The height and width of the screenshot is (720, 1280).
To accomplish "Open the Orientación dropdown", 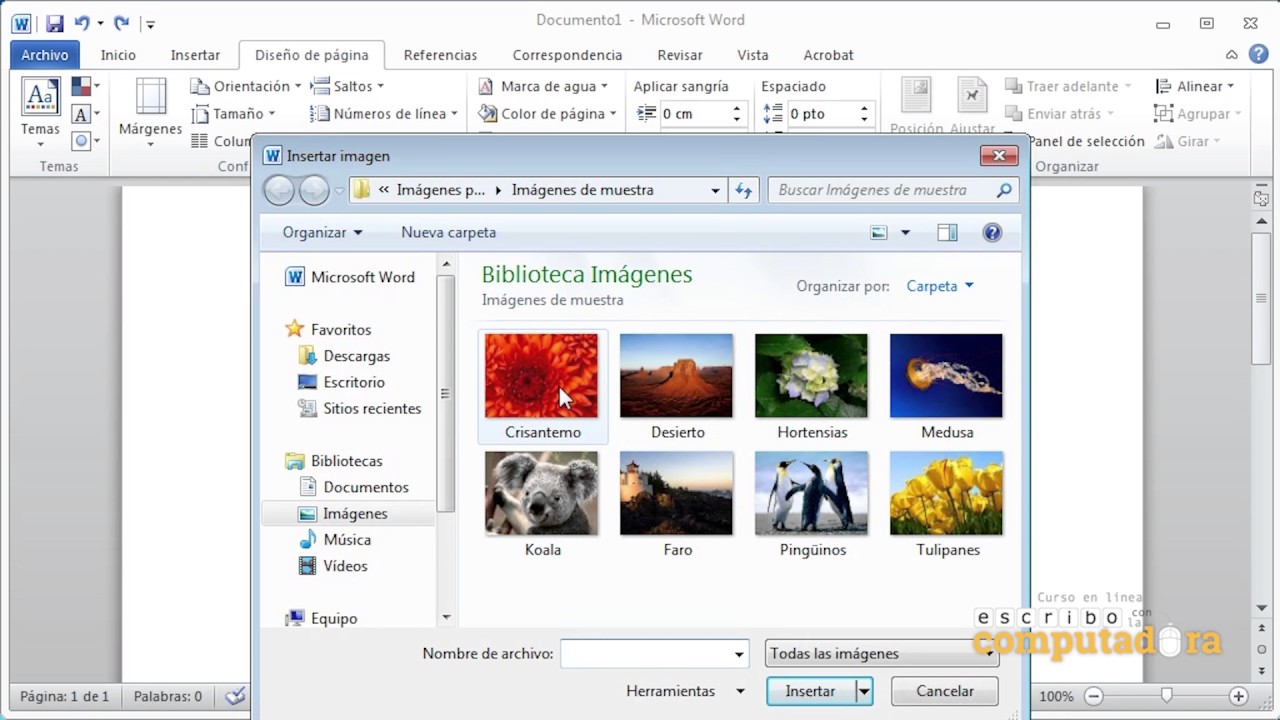I will pyautogui.click(x=245, y=87).
